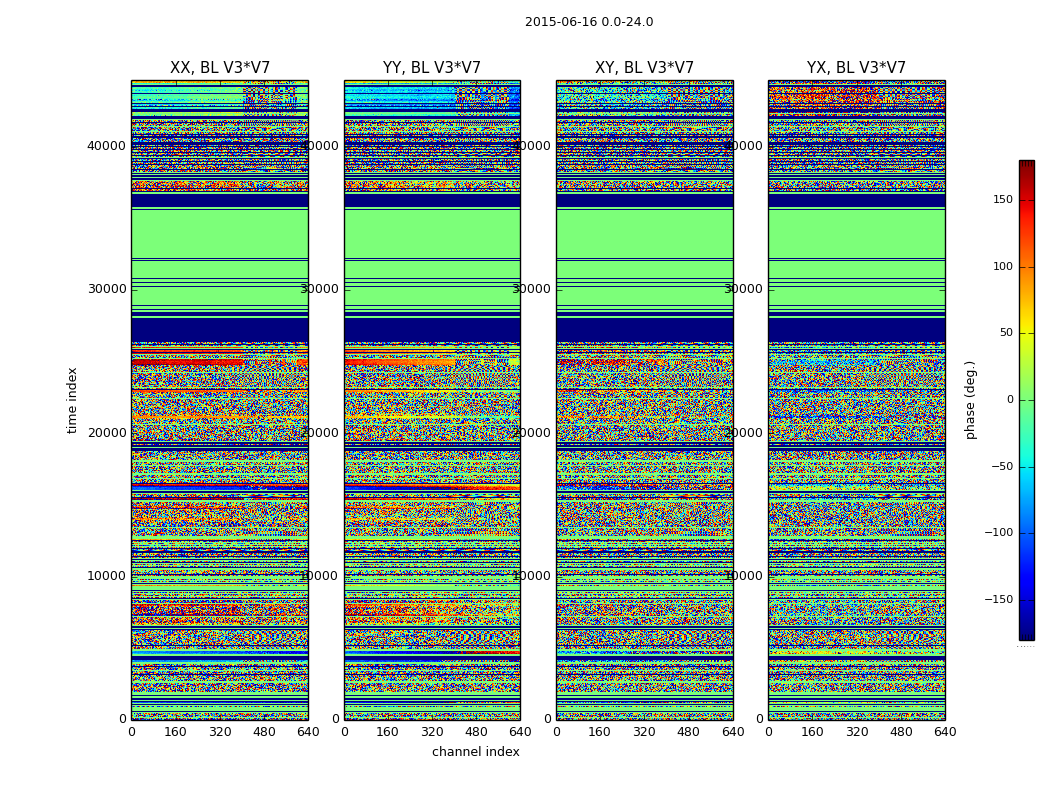This screenshot has height=800, width=1050.
Task: Click the XX, BL V3*V7 subplot title
Action: [x=220, y=68]
